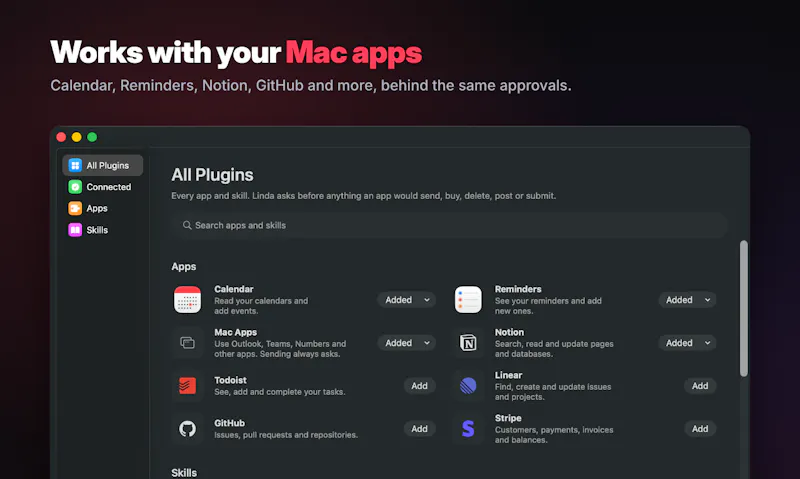Switch to the Connected section
The height and width of the screenshot is (479, 800).
[x=103, y=187]
